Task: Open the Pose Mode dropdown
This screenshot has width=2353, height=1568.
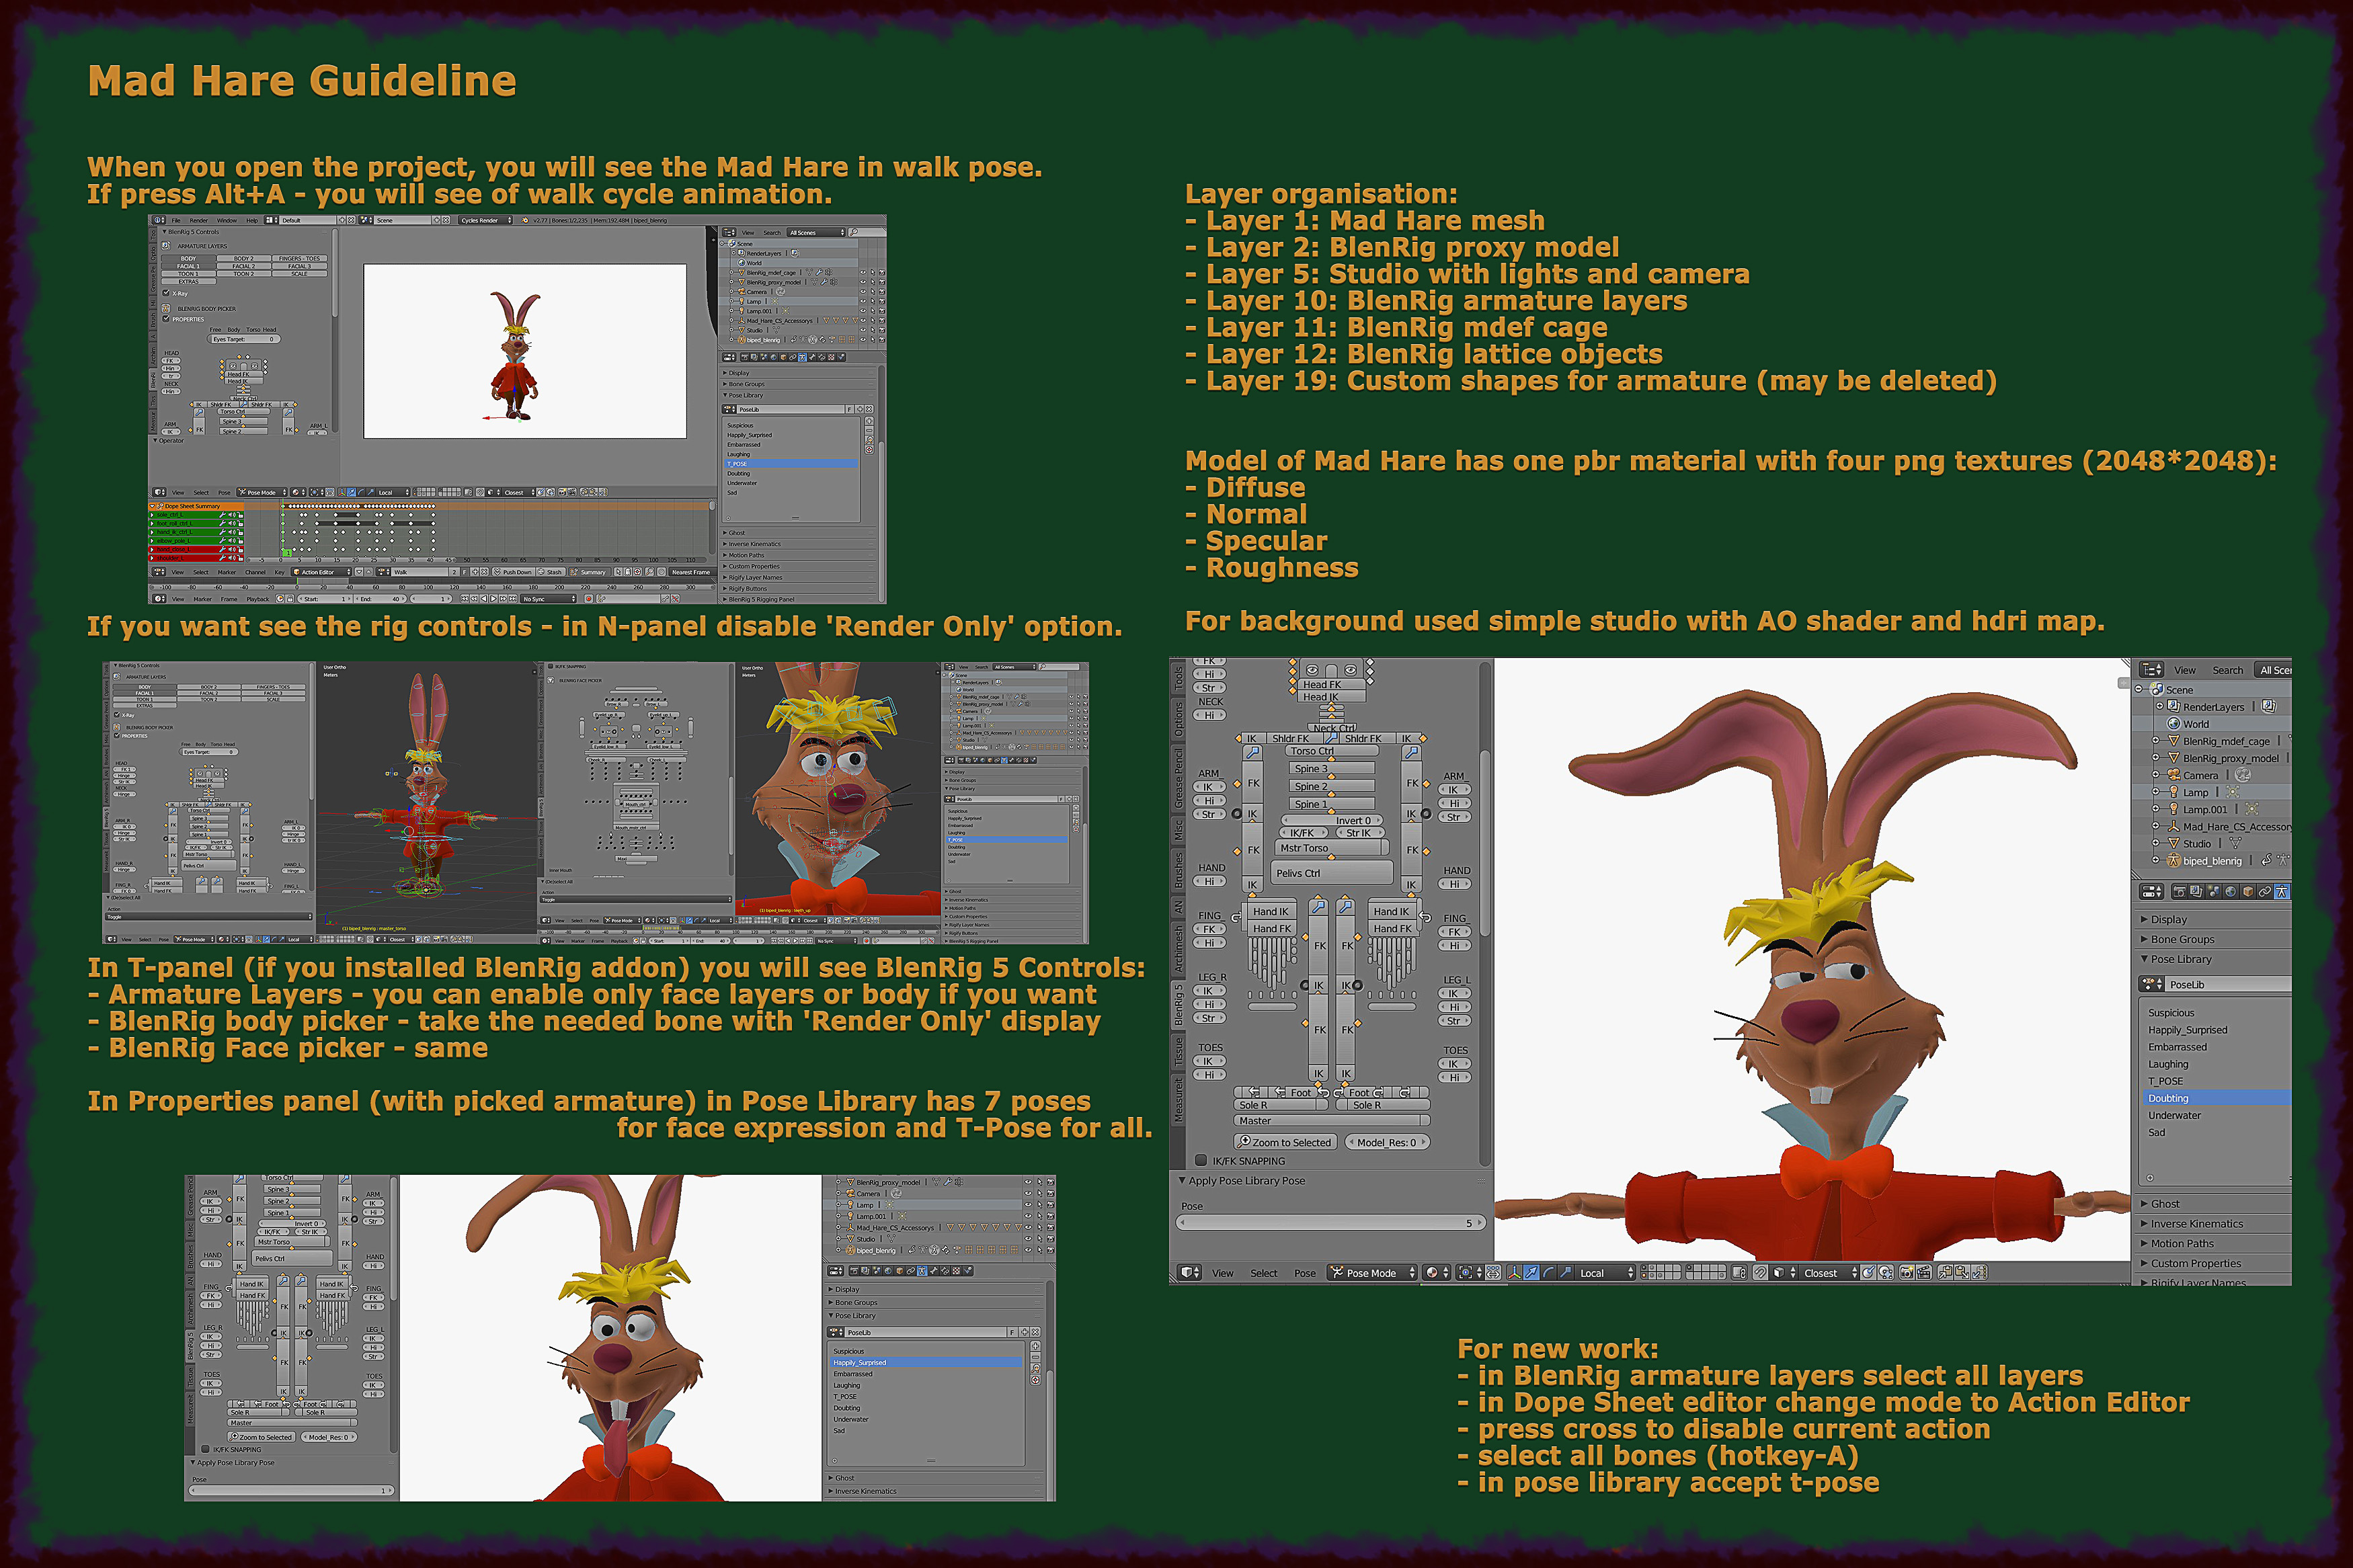Action: point(1371,1274)
